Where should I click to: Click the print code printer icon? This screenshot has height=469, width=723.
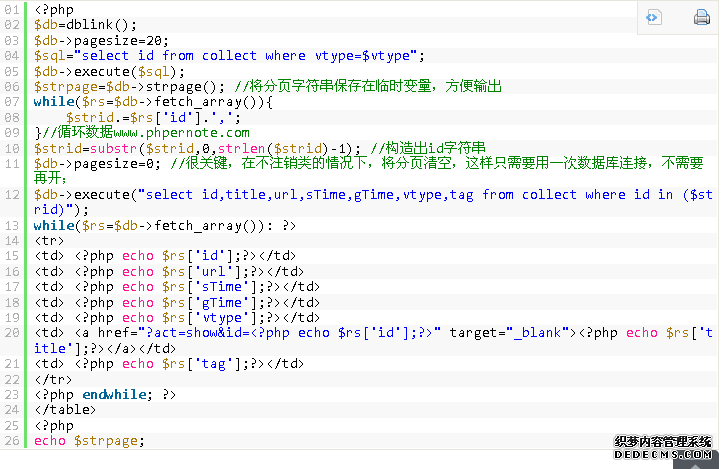point(702,17)
